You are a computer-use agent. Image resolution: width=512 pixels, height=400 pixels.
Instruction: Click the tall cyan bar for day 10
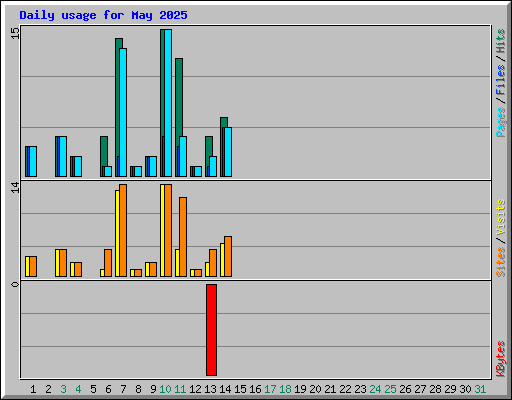[x=168, y=103]
